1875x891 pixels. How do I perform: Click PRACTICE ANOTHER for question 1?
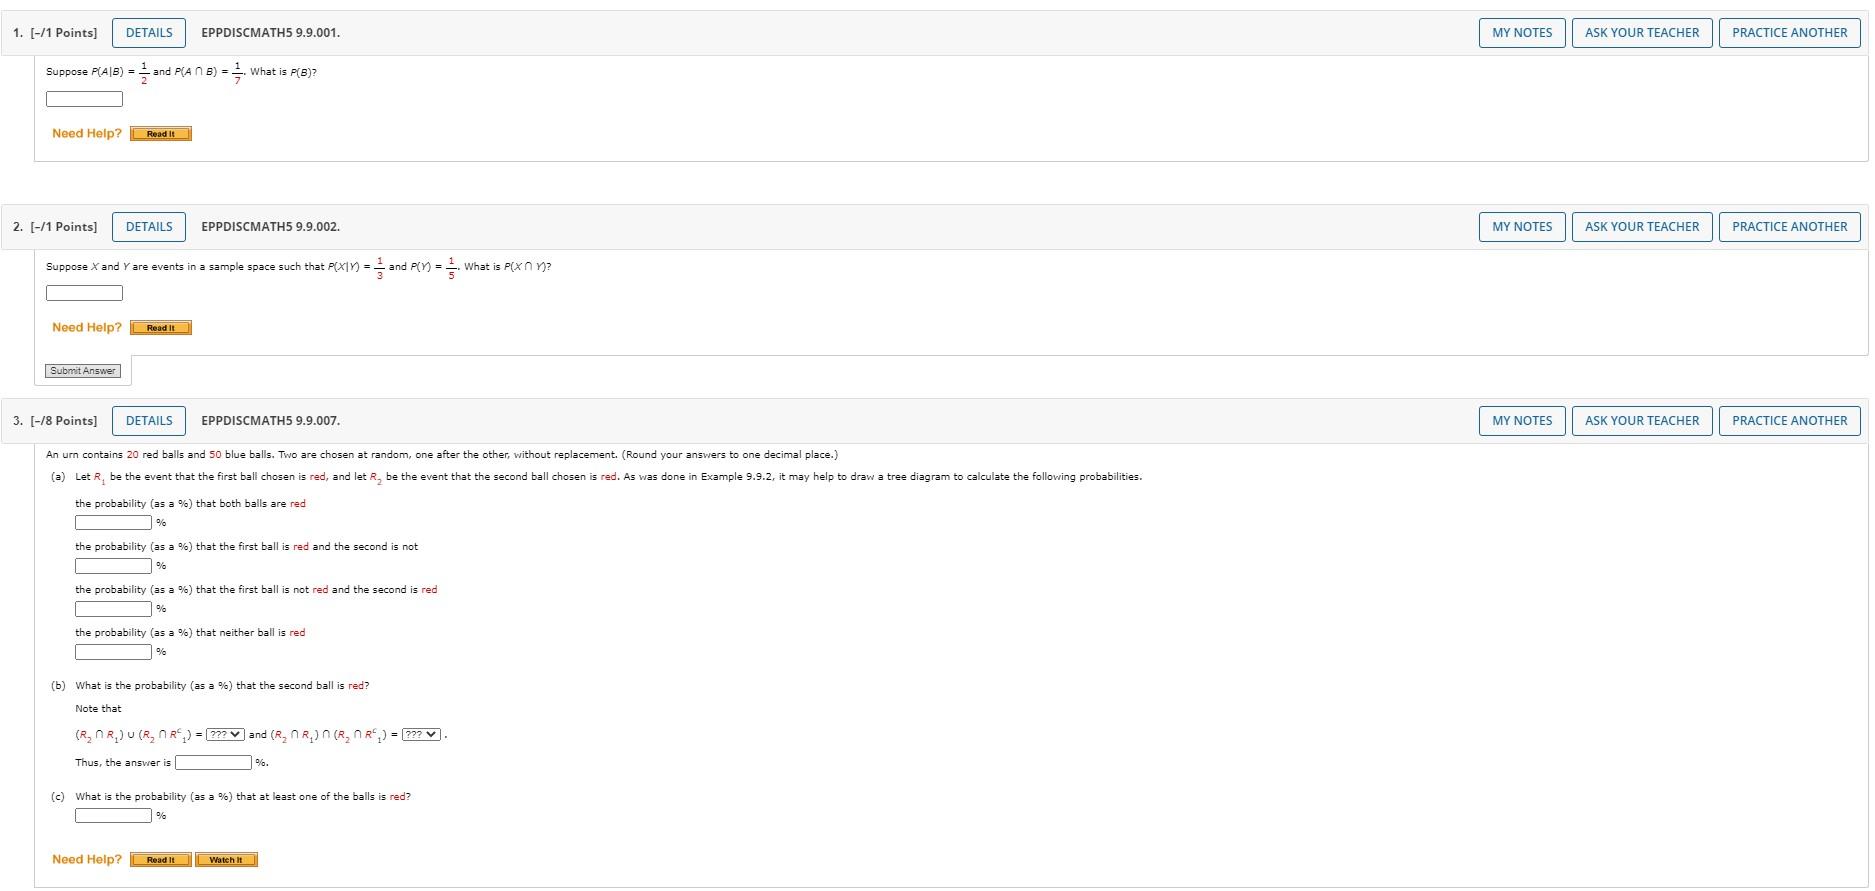[x=1790, y=33]
